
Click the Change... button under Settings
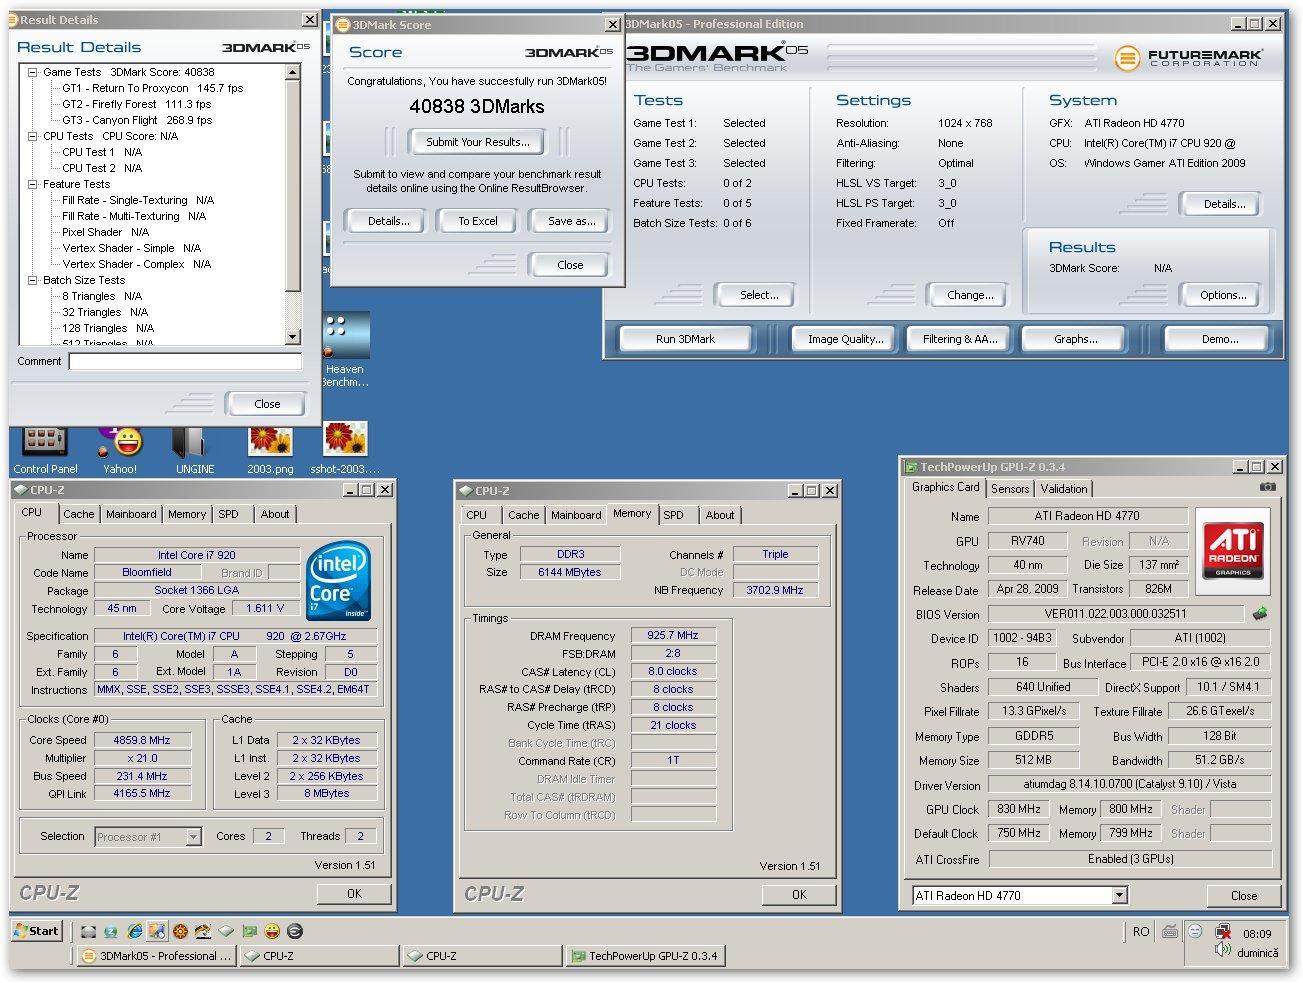pos(970,295)
